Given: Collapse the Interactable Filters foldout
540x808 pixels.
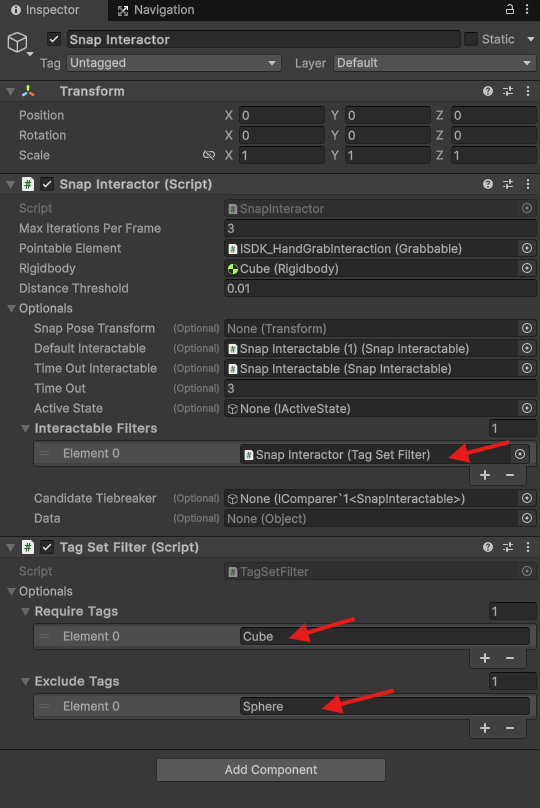Looking at the screenshot, I should pos(25,428).
